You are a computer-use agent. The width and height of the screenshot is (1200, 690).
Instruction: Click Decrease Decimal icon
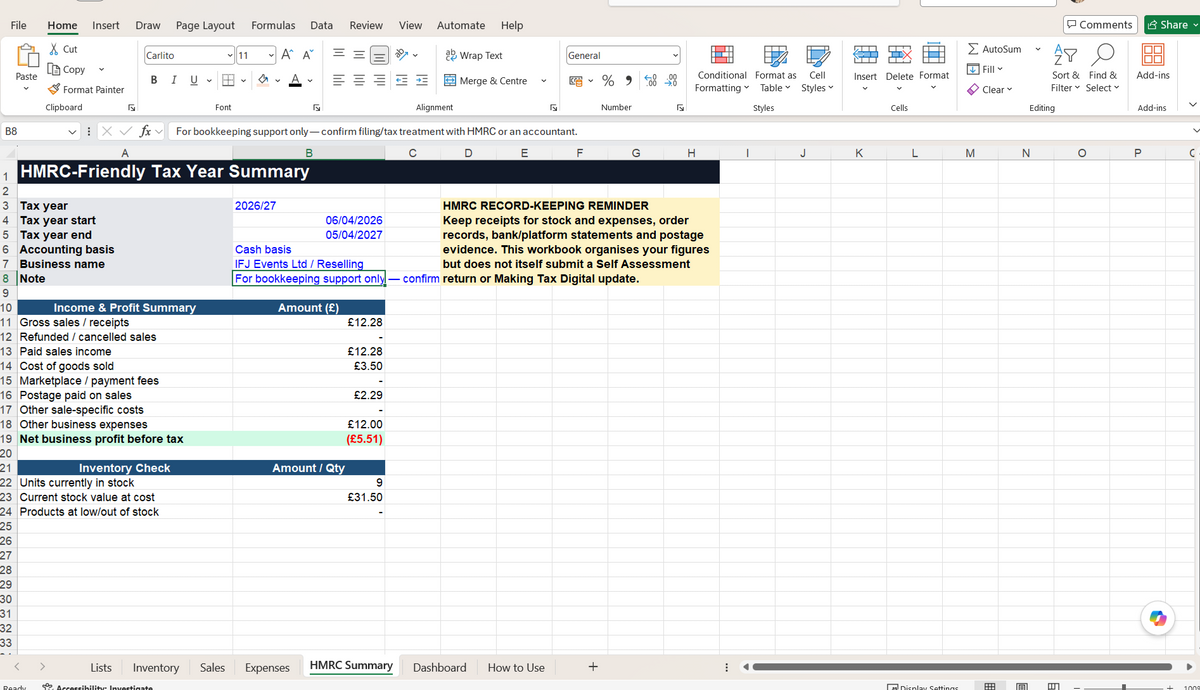coord(671,81)
